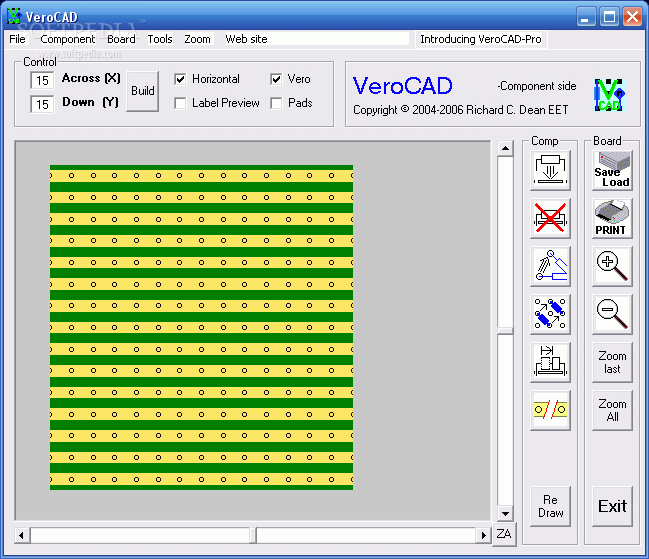Close the VeroCAD window
This screenshot has width=649, height=559.
pyautogui.click(x=632, y=17)
